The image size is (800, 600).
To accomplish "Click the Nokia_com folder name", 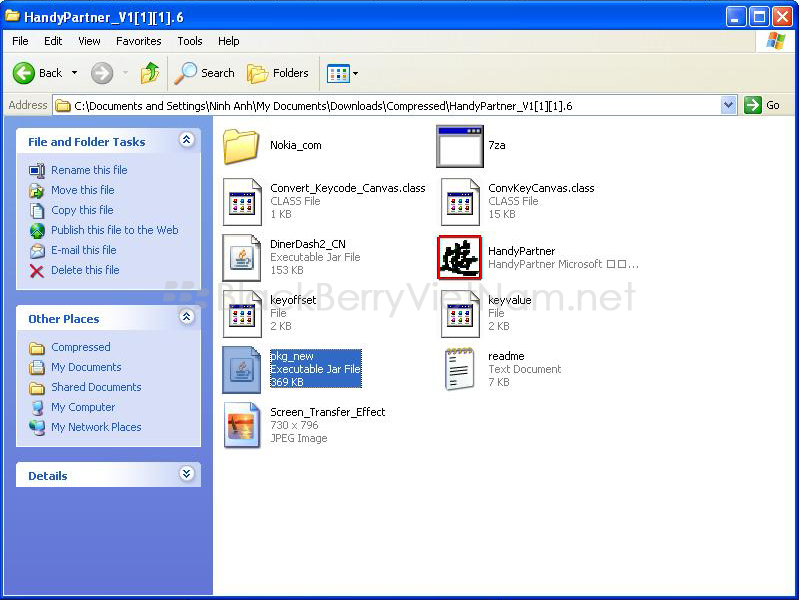I will 296,145.
